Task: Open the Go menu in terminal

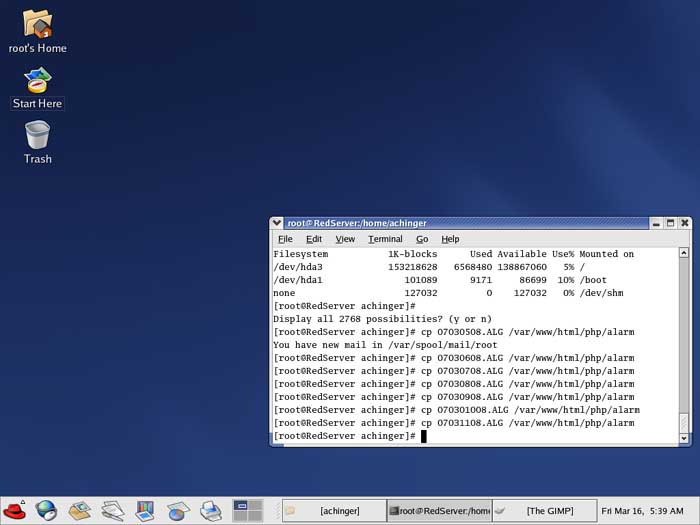Action: tap(422, 239)
